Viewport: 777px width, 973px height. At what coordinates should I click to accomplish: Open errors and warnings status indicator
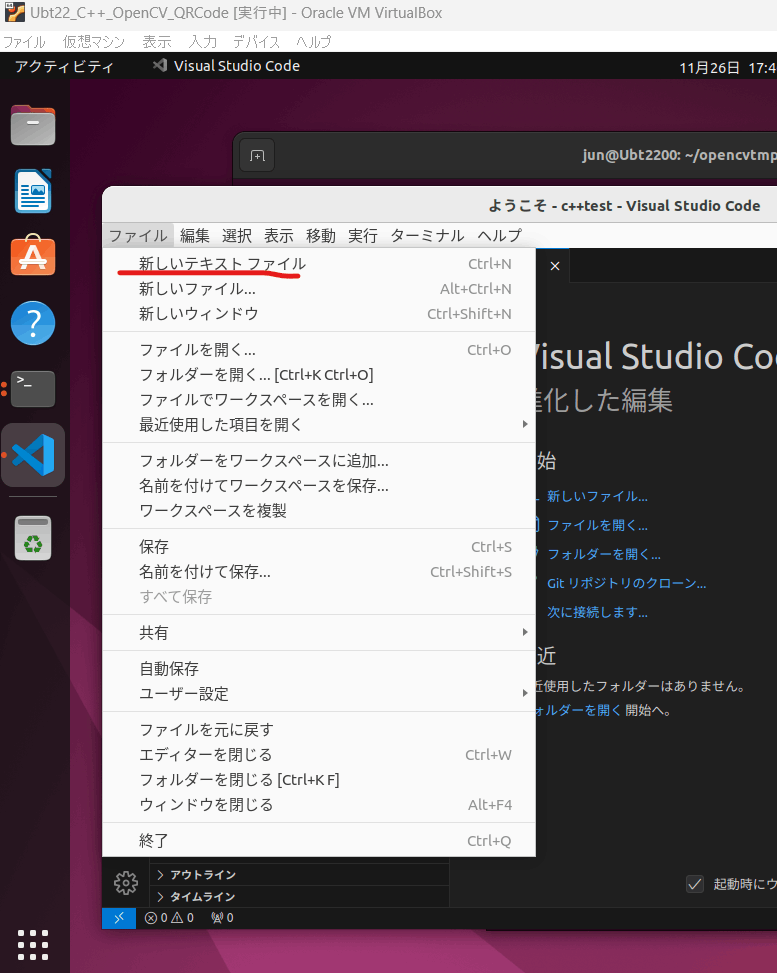[169, 918]
